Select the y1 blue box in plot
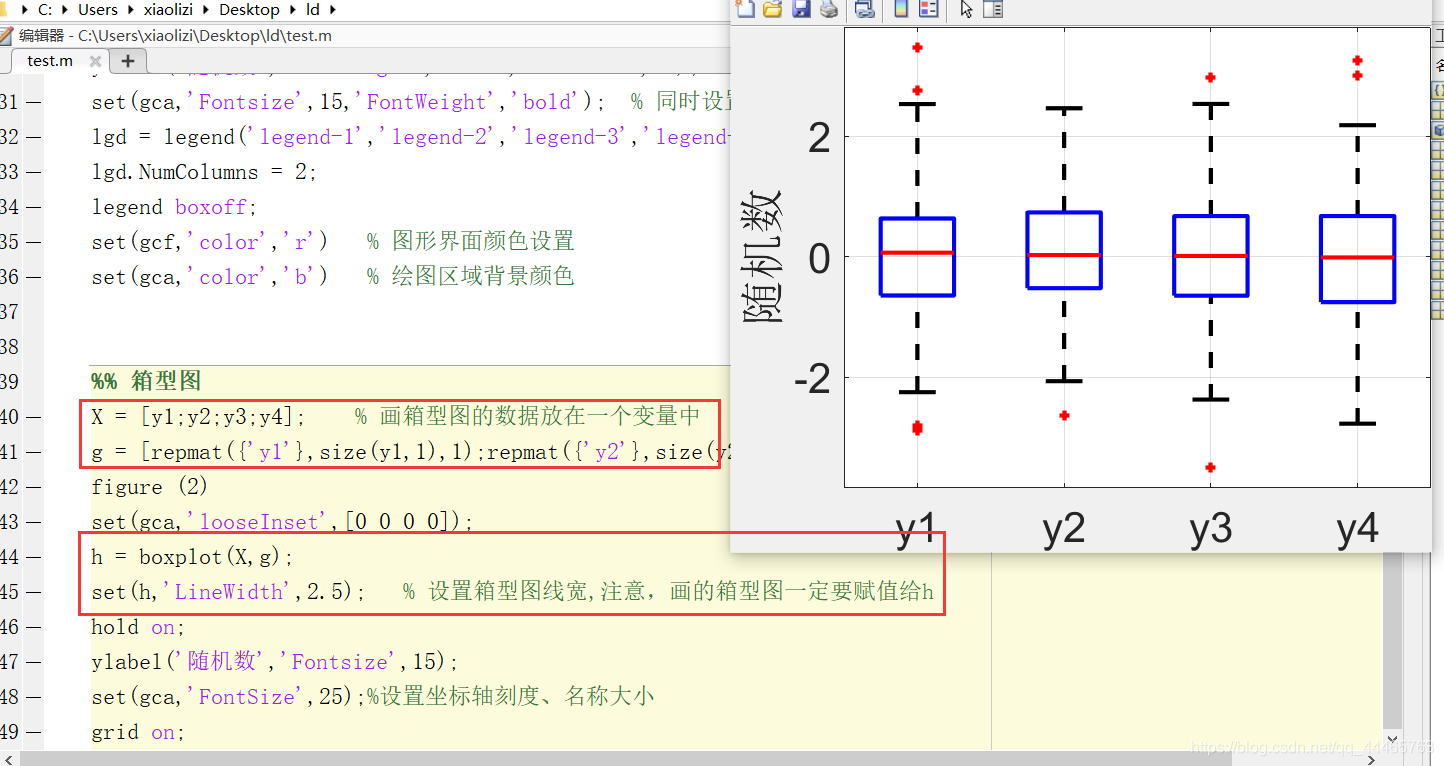This screenshot has width=1444, height=766. (x=917, y=257)
